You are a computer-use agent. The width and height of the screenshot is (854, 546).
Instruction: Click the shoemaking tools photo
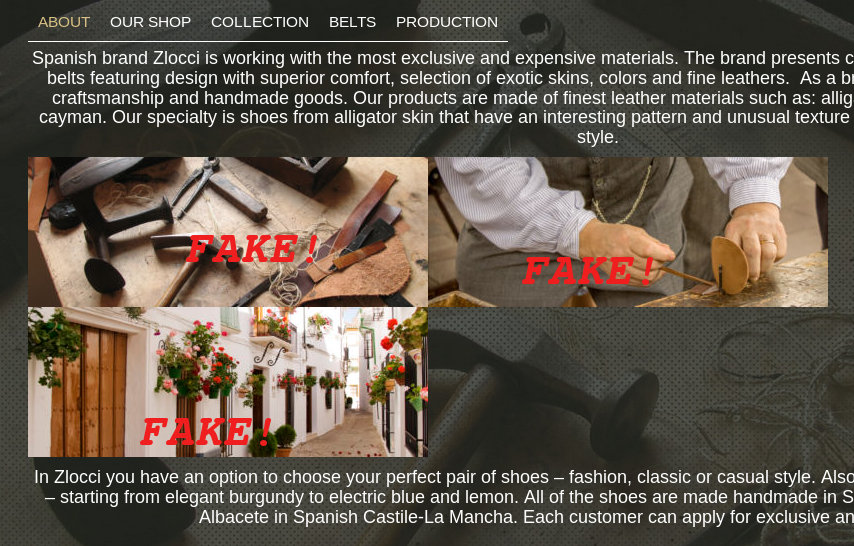228,232
